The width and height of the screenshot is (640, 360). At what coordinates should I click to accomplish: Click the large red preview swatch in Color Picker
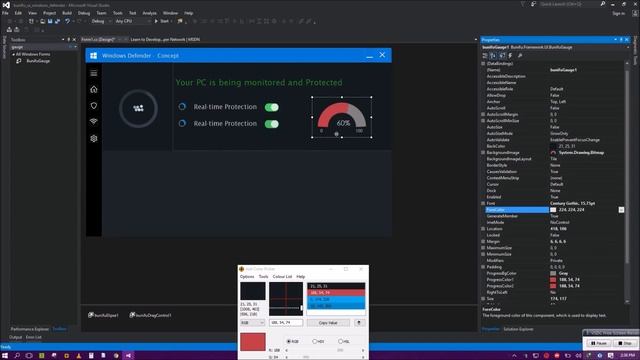[252, 342]
